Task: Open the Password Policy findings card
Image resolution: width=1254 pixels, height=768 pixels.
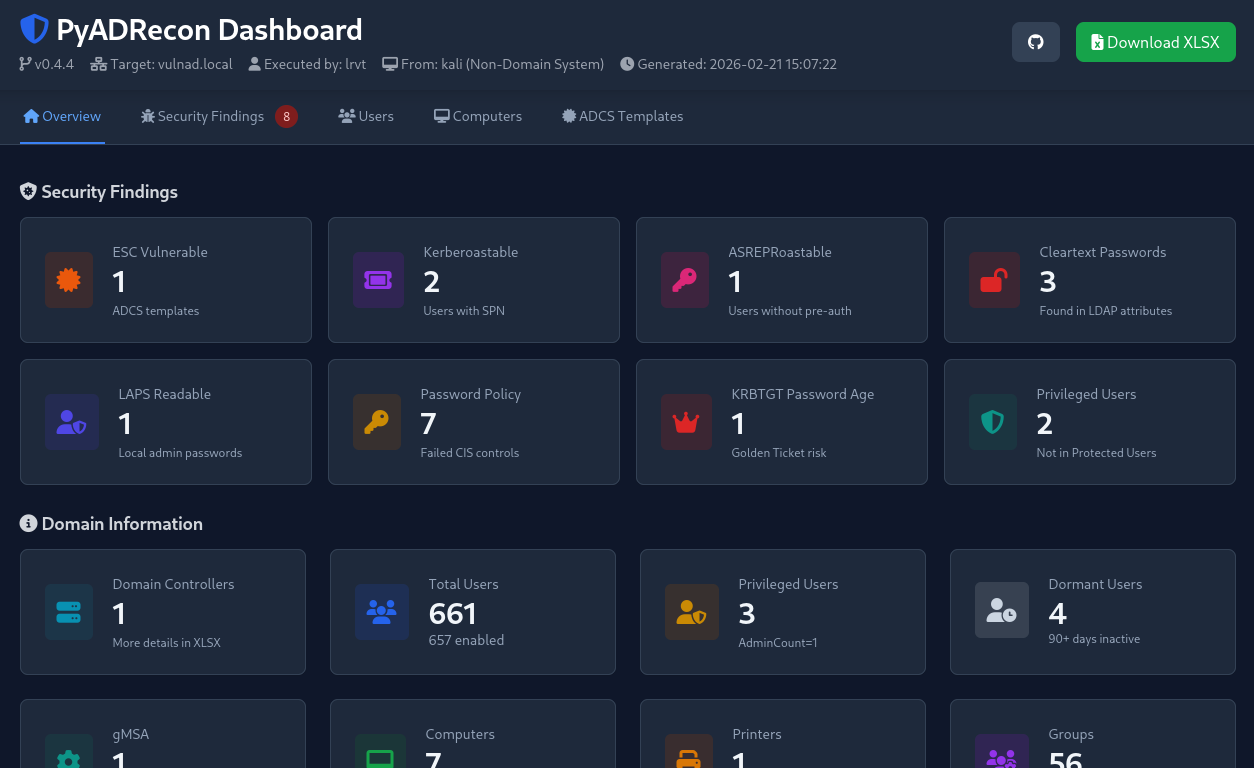Action: (474, 422)
